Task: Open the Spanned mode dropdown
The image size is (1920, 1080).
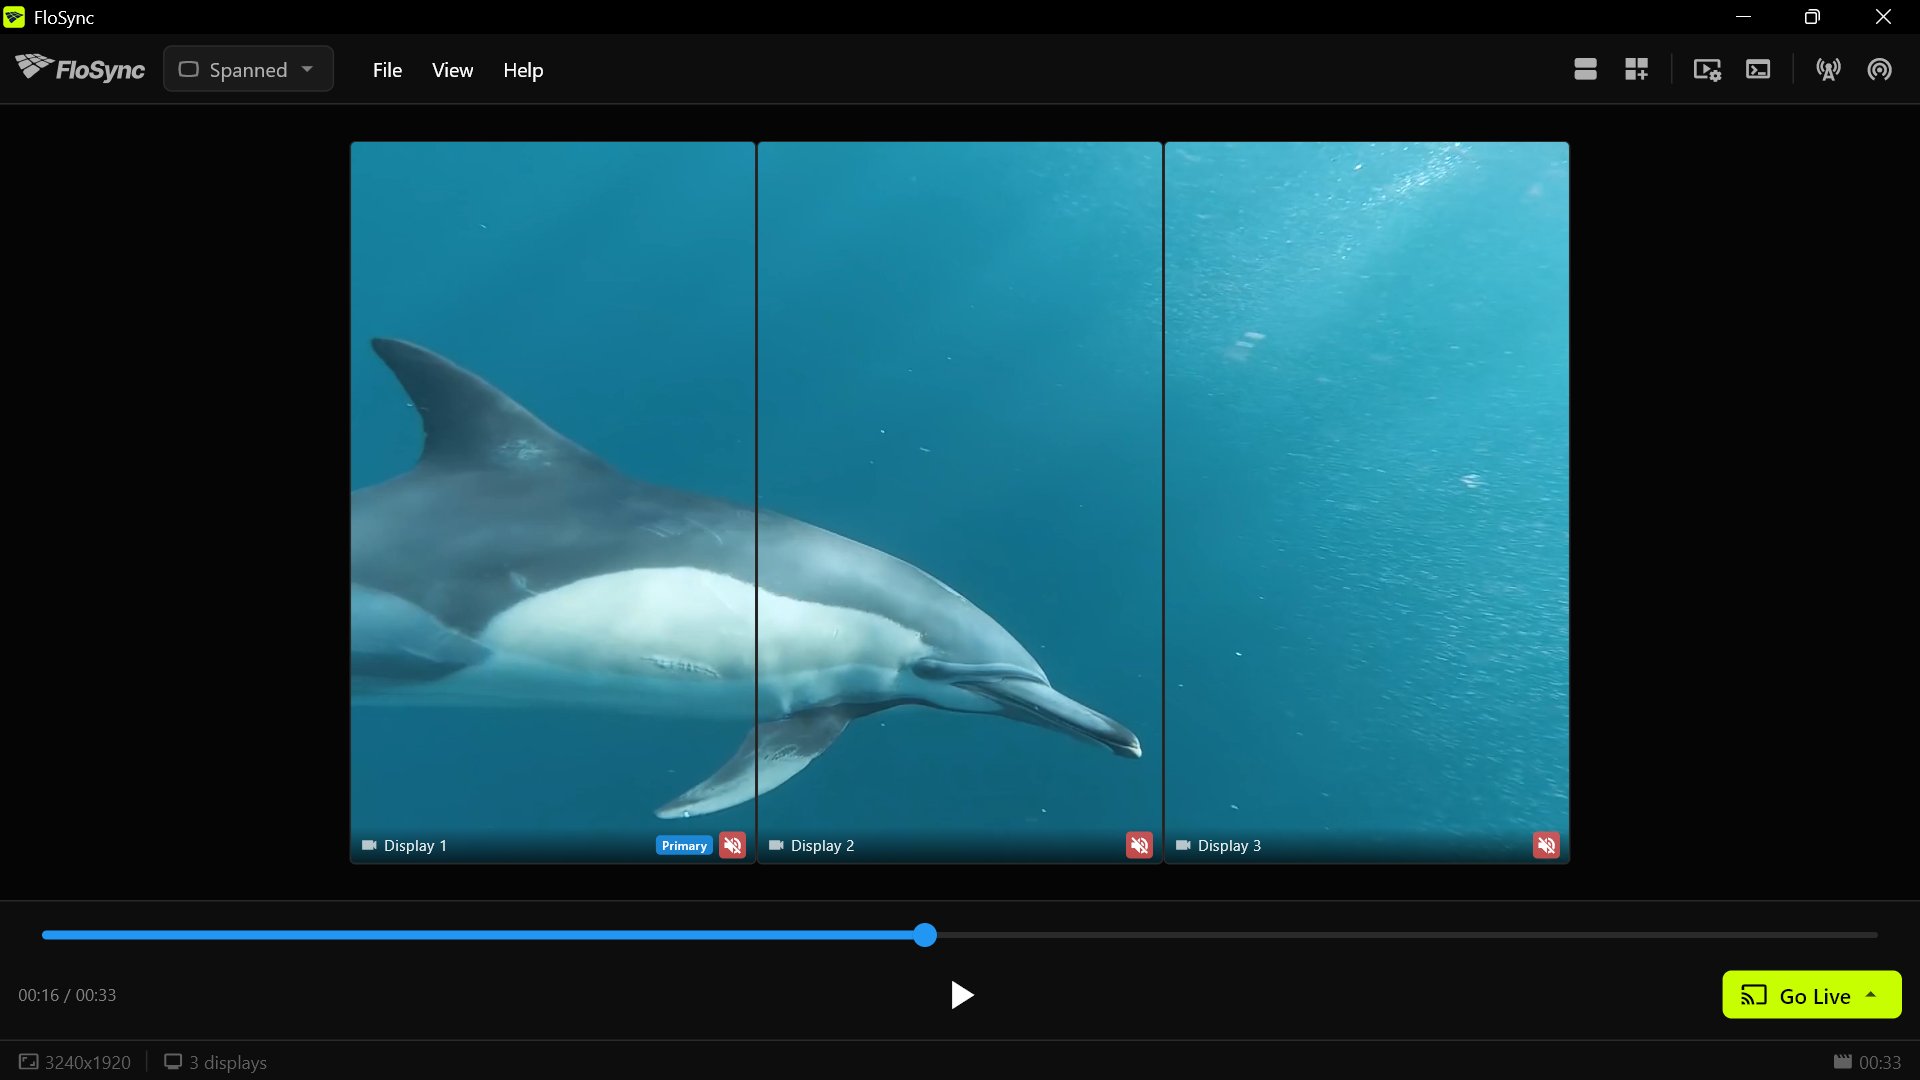Action: [x=248, y=69]
